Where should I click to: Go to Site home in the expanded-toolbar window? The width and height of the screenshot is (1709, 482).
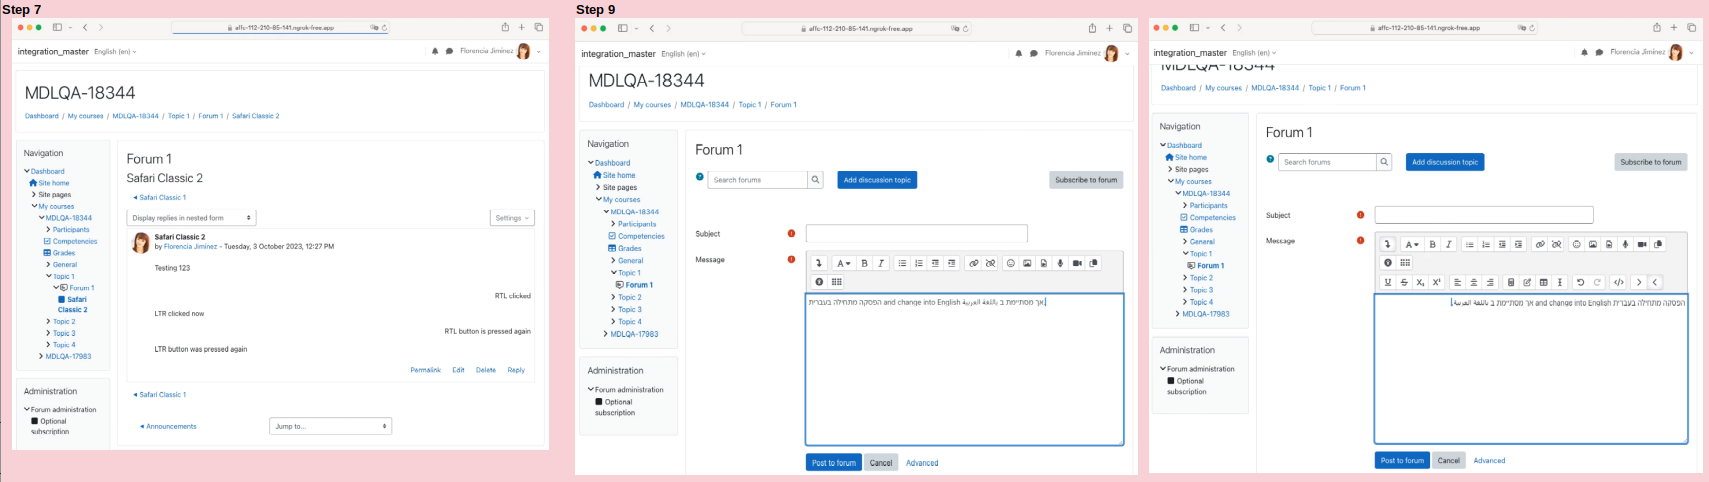pyautogui.click(x=1190, y=157)
